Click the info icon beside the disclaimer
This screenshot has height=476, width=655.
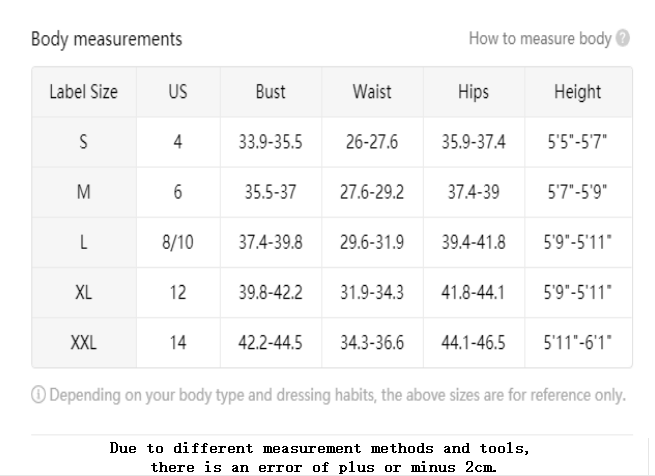[38, 395]
